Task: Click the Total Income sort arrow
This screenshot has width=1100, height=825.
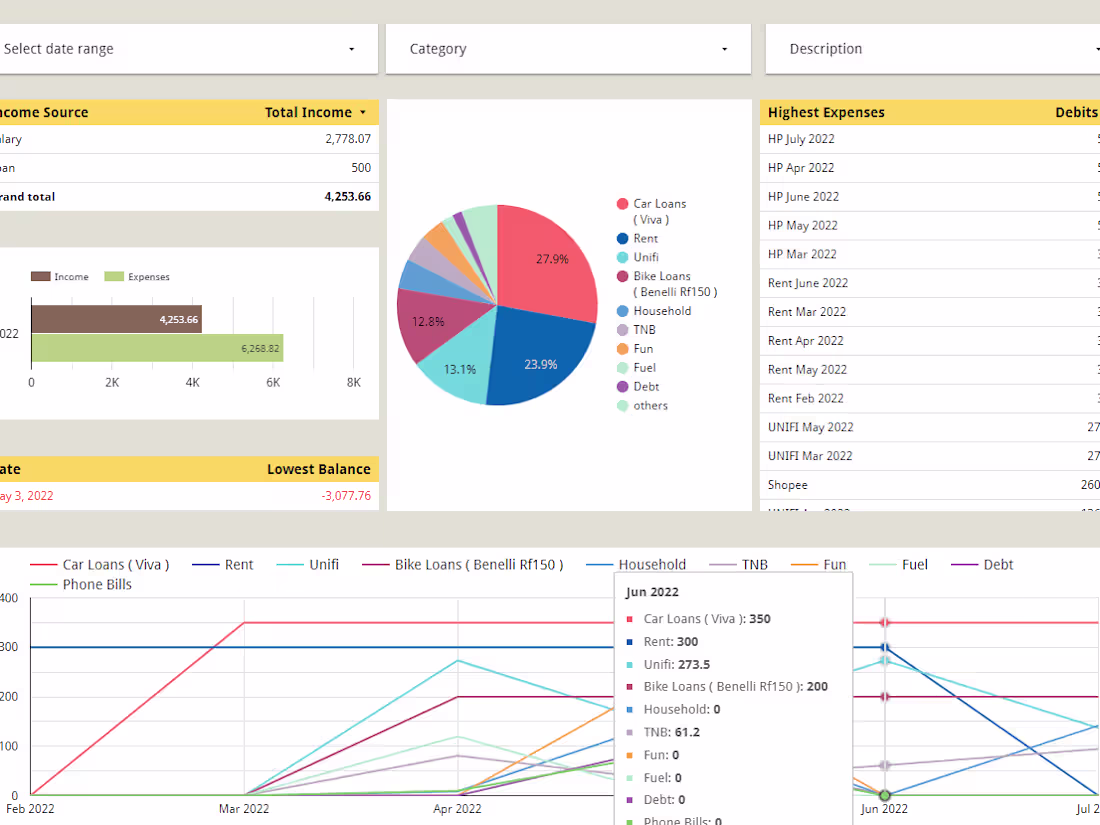Action: tap(363, 112)
